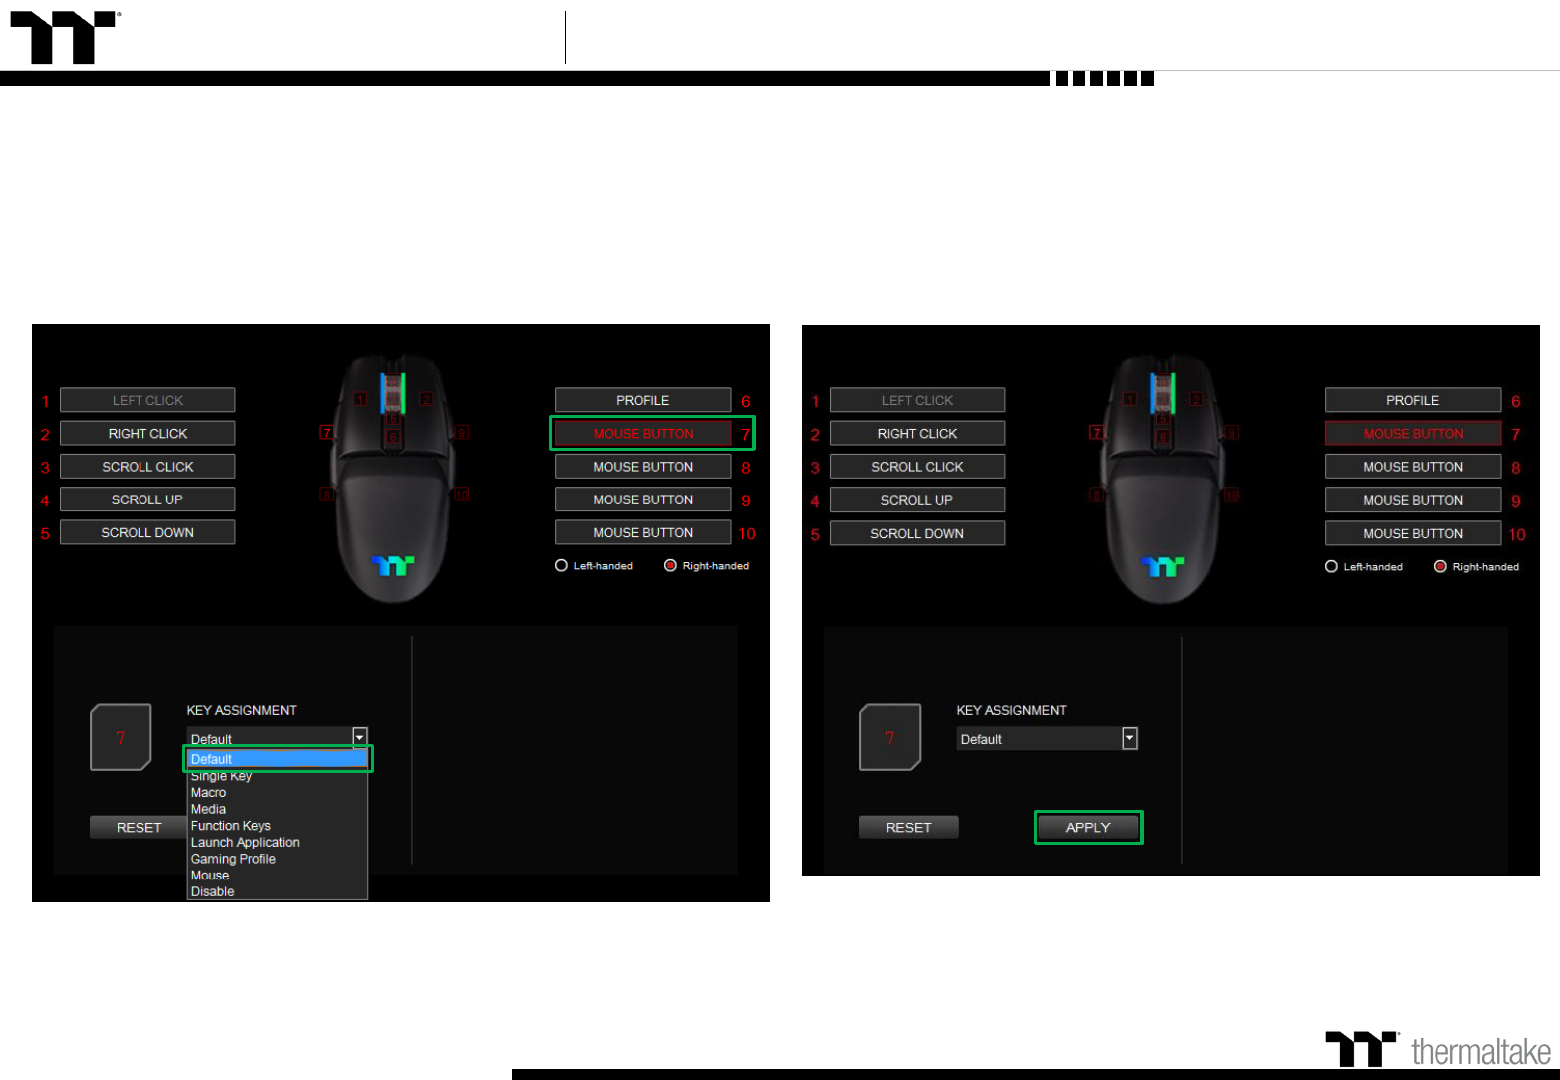
Task: Click the thermaltake brand logo at bottom-right
Action: click(1438, 1050)
